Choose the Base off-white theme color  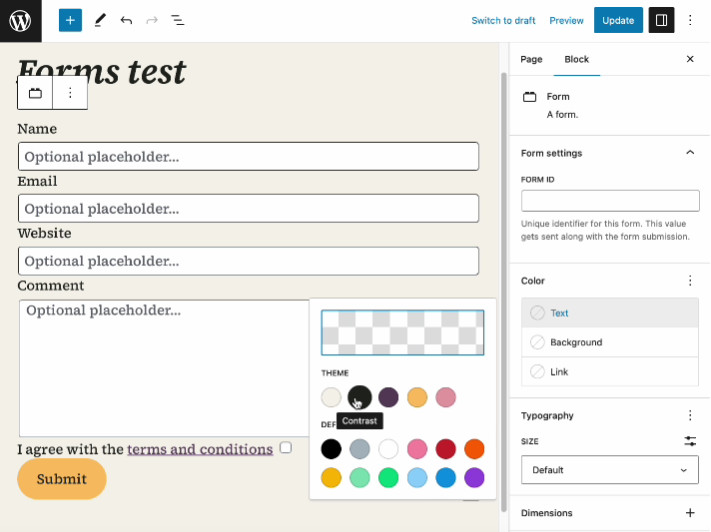331,397
